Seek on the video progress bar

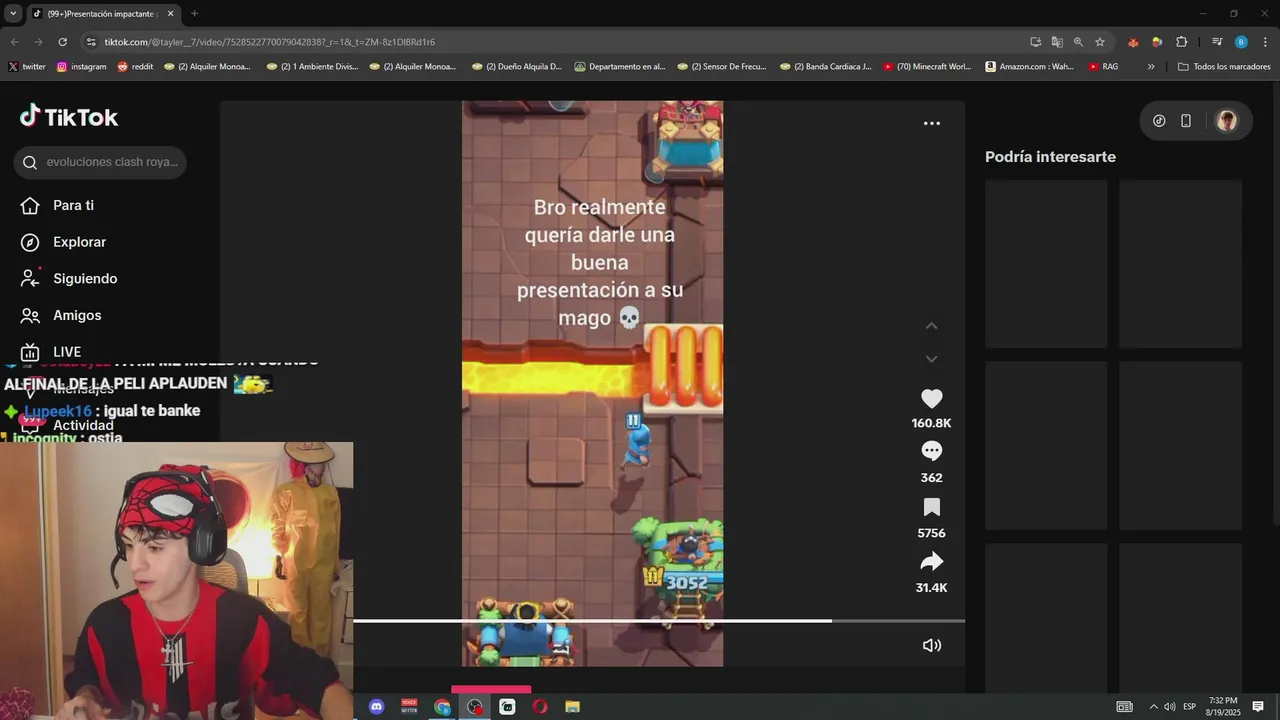point(659,621)
